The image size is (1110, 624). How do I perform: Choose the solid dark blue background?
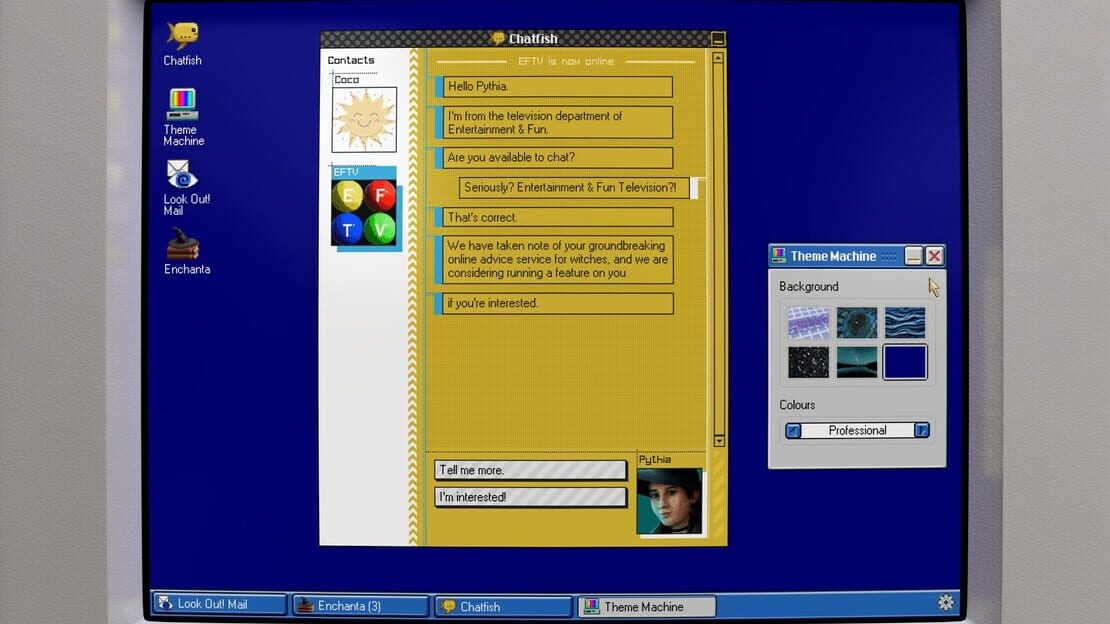tap(905, 362)
